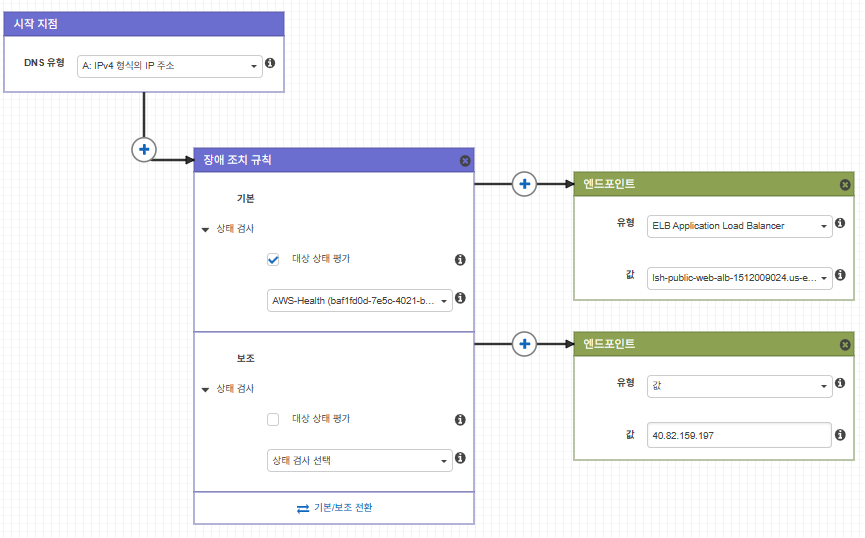Collapse 상태 검사 section under 기본
865x538 pixels.
(206, 229)
